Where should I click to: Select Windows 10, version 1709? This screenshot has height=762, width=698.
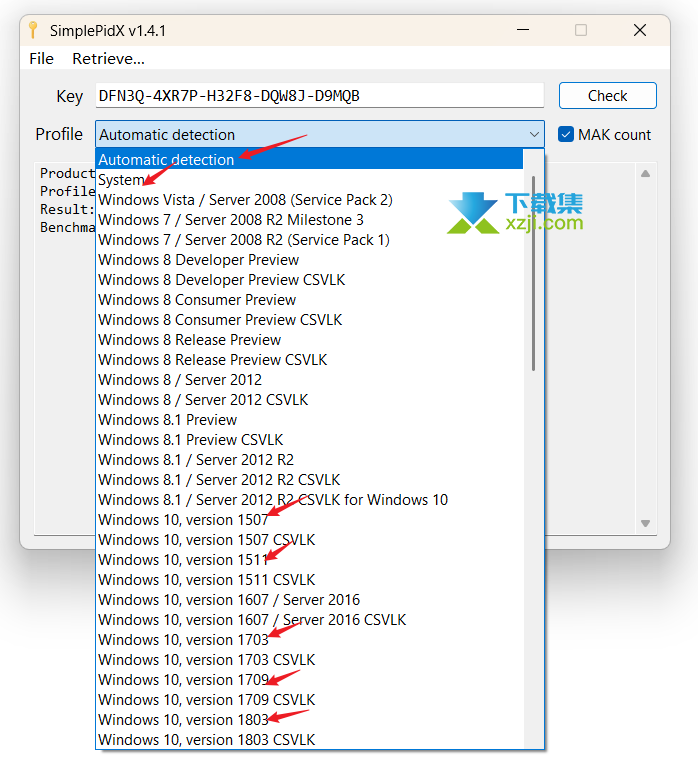coord(310,679)
